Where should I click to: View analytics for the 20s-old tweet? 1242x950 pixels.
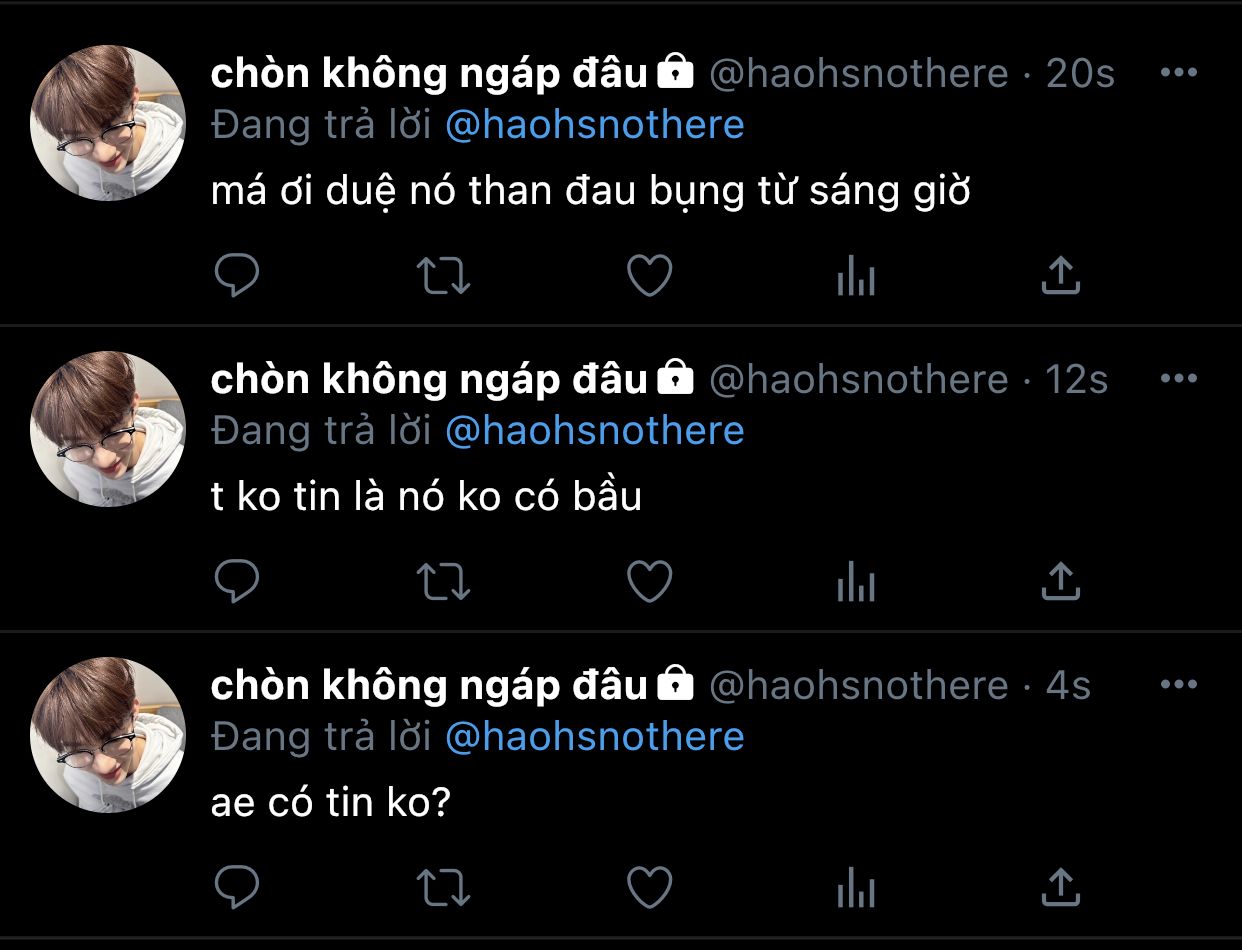856,276
